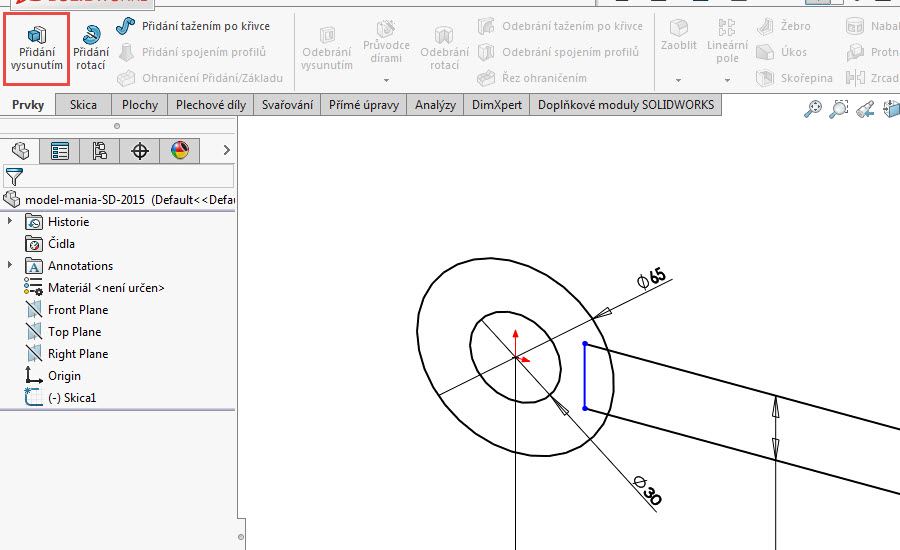The height and width of the screenshot is (550, 900).
Task: Open the ConfigurationManager panel tab
Action: tap(99, 151)
